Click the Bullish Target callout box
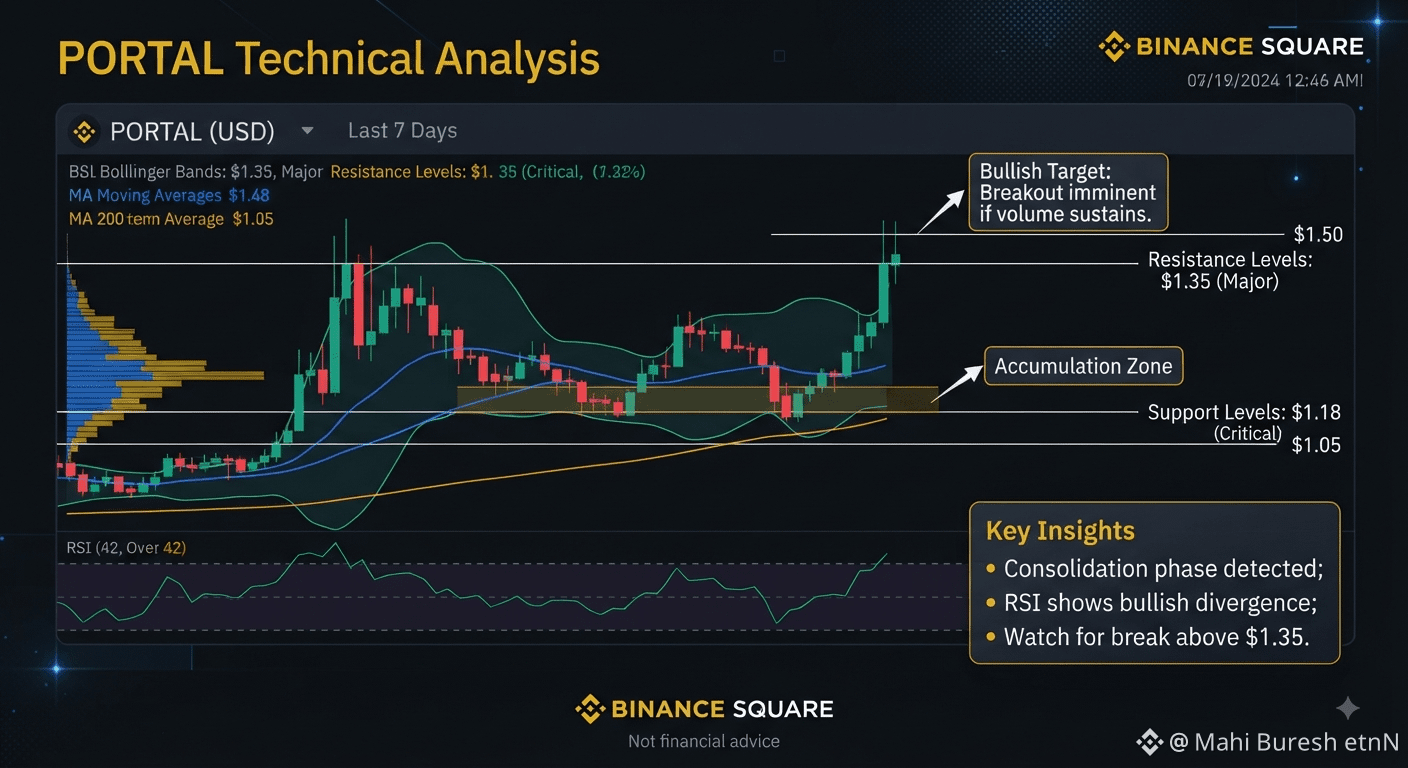Screen dimensions: 1408x768 tap(1067, 191)
